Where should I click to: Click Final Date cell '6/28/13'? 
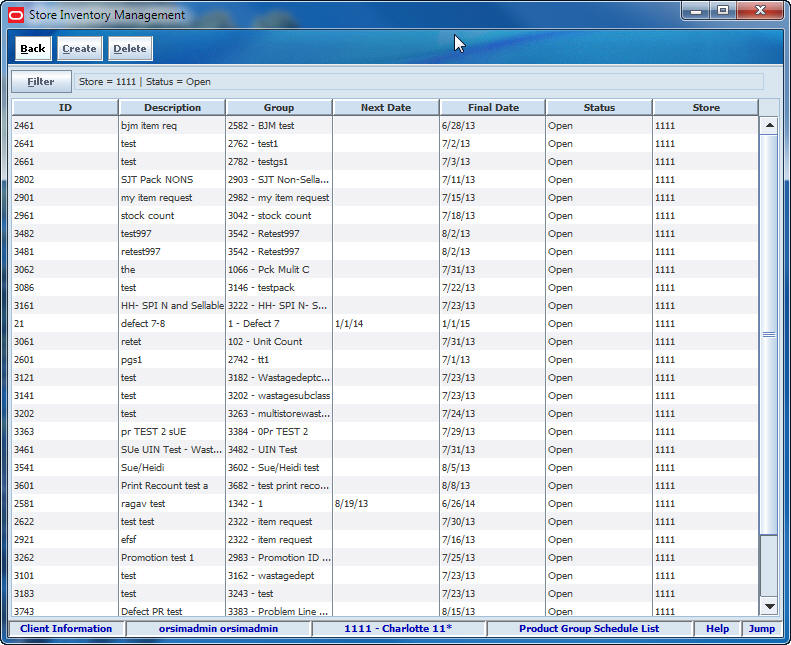(x=458, y=126)
